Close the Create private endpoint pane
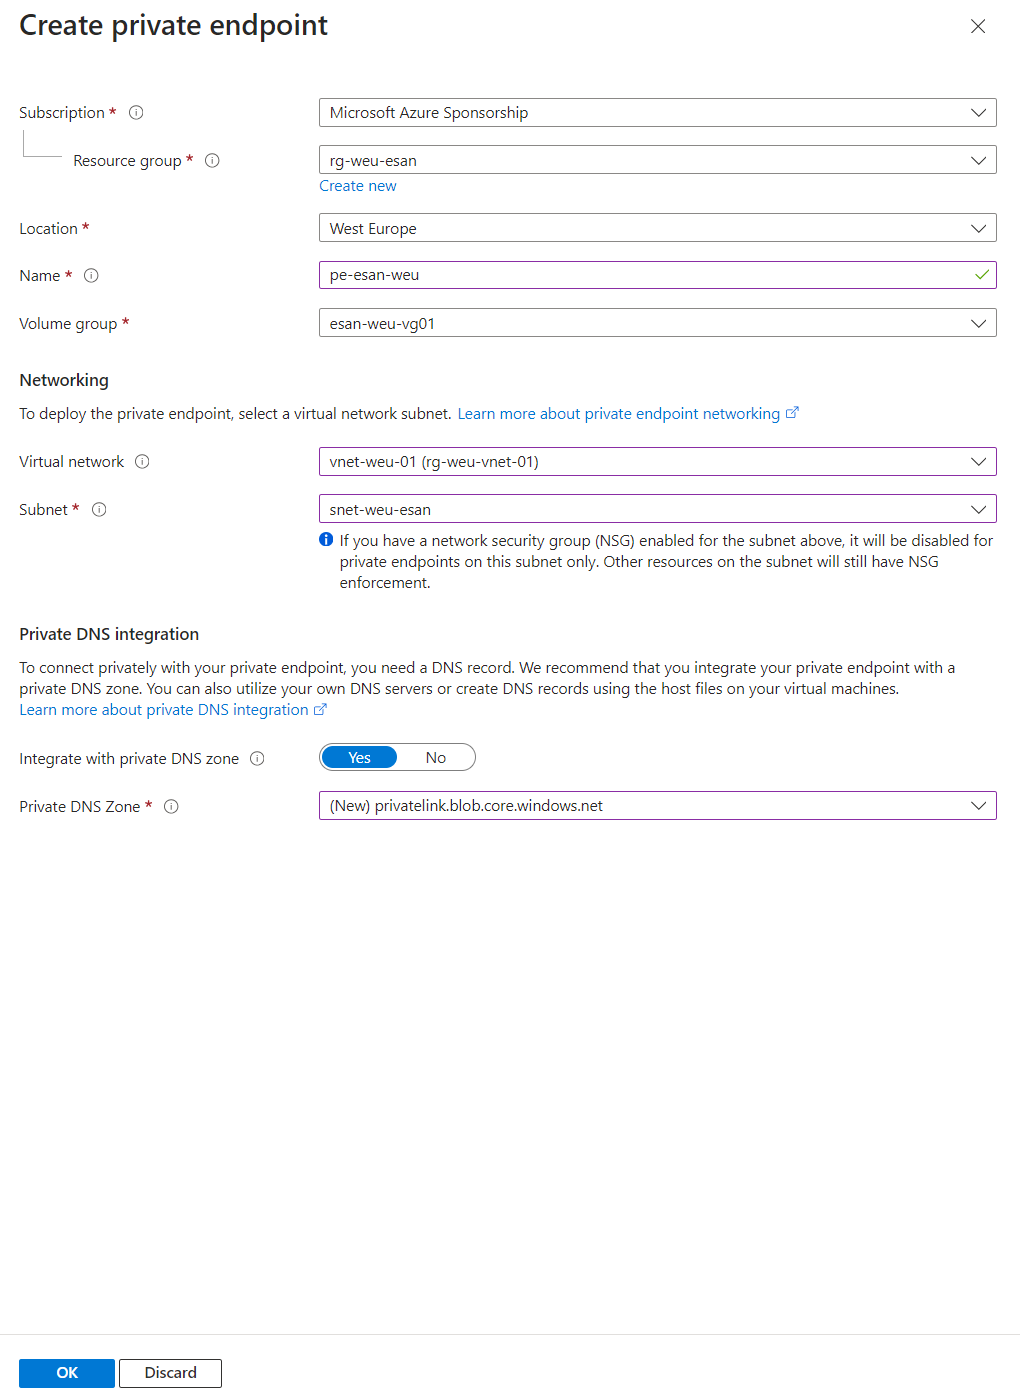Screen dimensions: 1020x1396 coord(978,27)
